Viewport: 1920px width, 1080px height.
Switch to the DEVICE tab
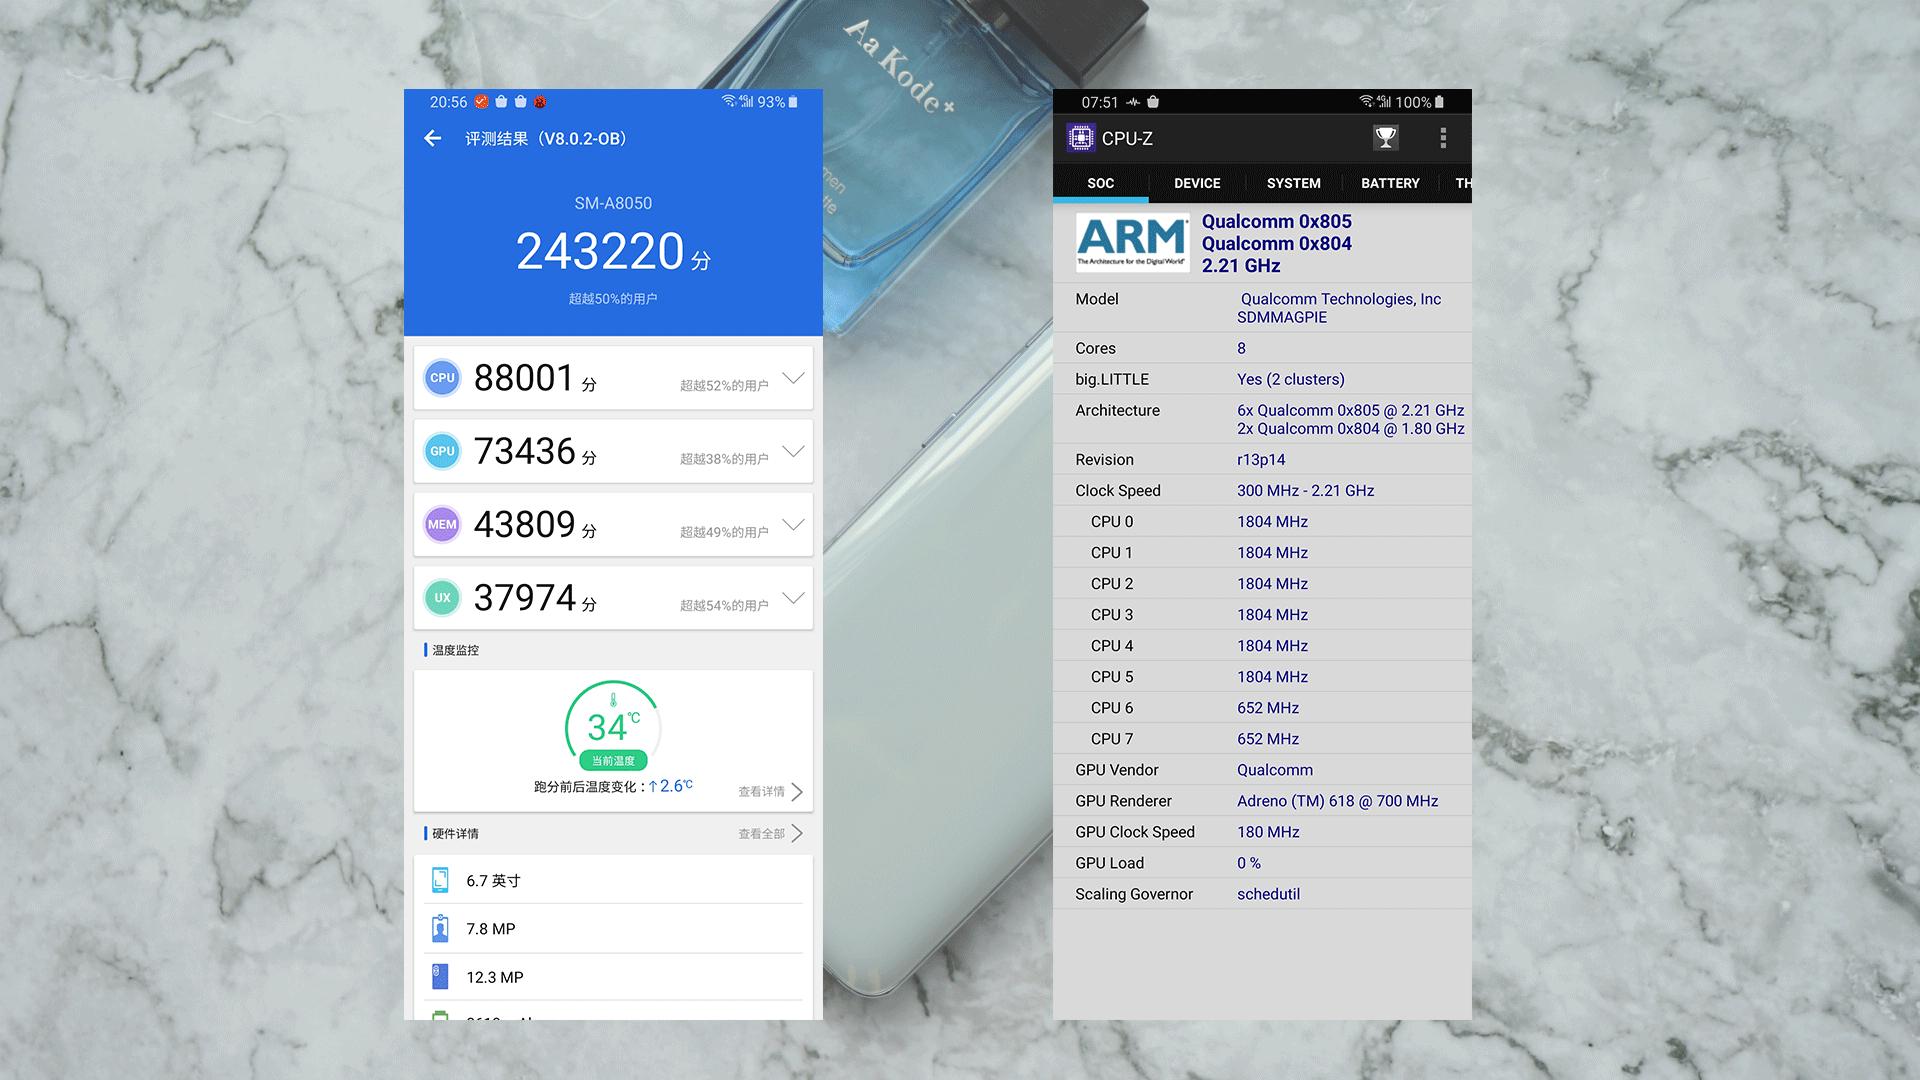click(x=1197, y=183)
